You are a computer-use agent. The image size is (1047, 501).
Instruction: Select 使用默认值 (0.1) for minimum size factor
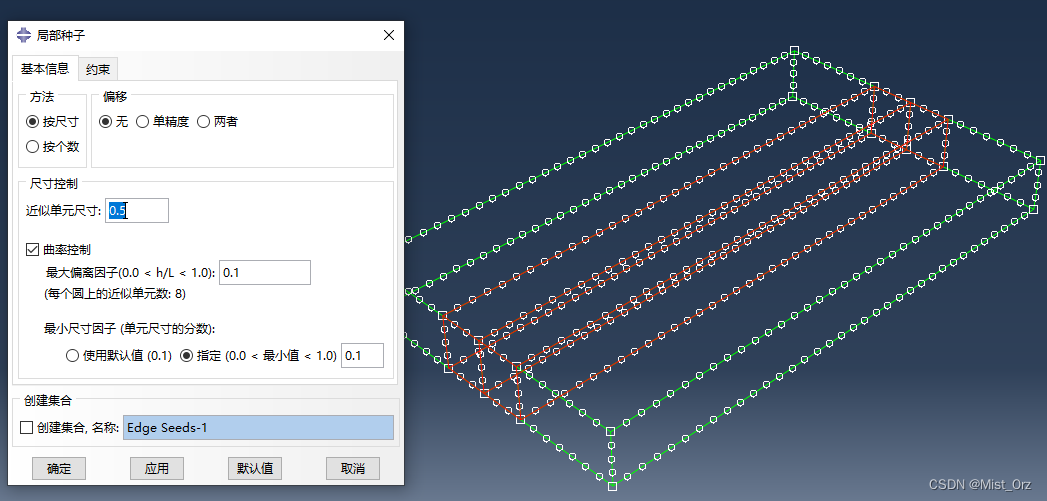72,355
